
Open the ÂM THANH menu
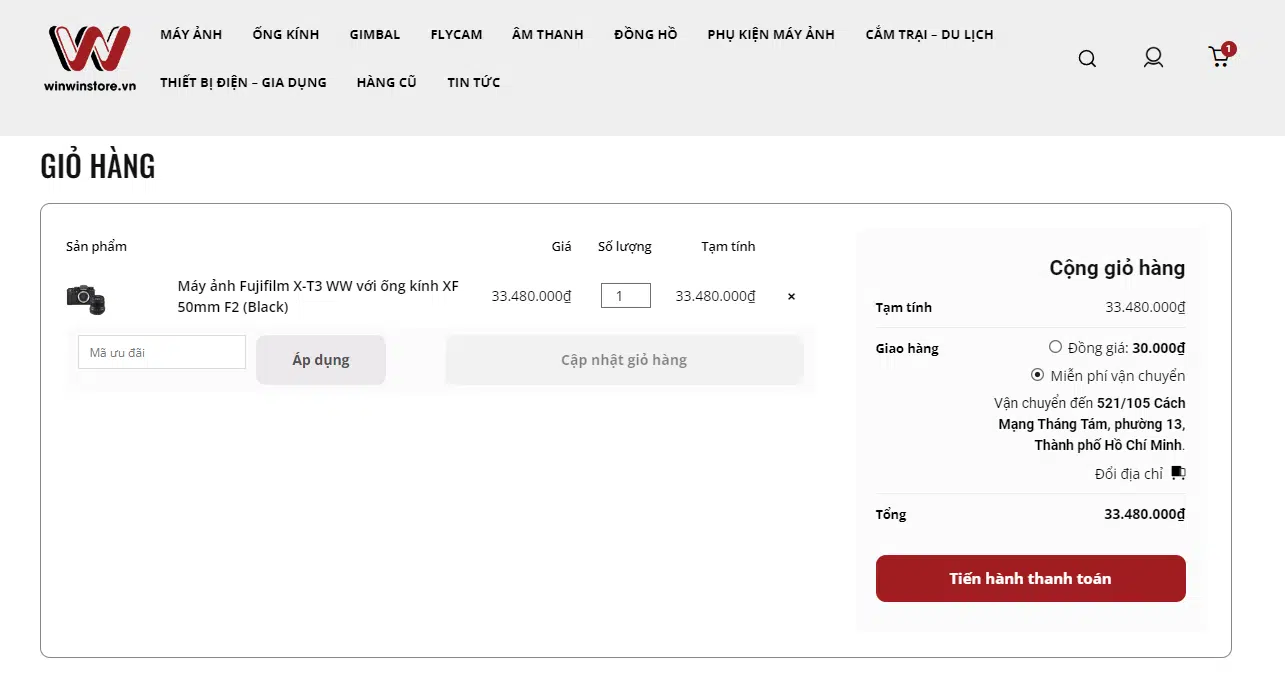pyautogui.click(x=548, y=34)
